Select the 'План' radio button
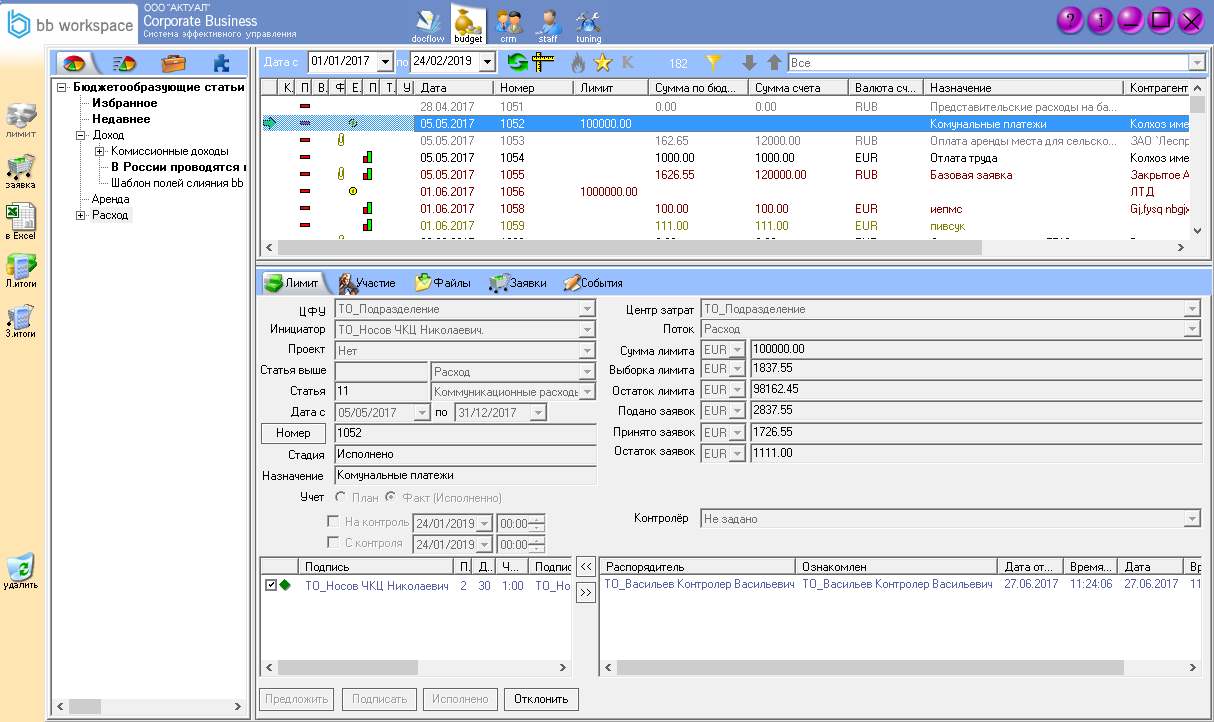 pos(341,497)
